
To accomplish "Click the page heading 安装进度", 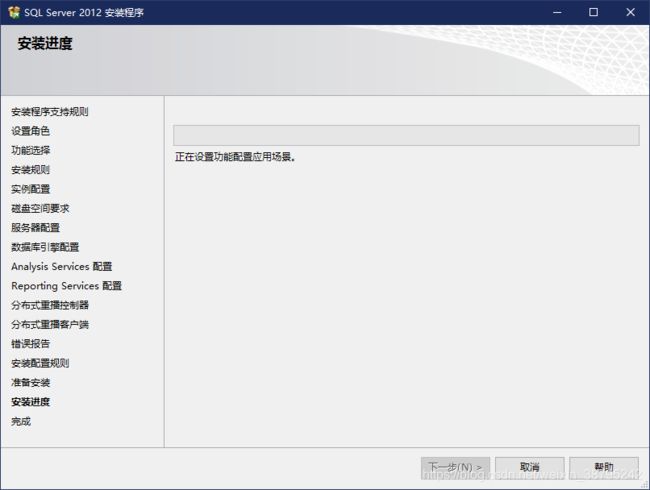I will (45, 43).
